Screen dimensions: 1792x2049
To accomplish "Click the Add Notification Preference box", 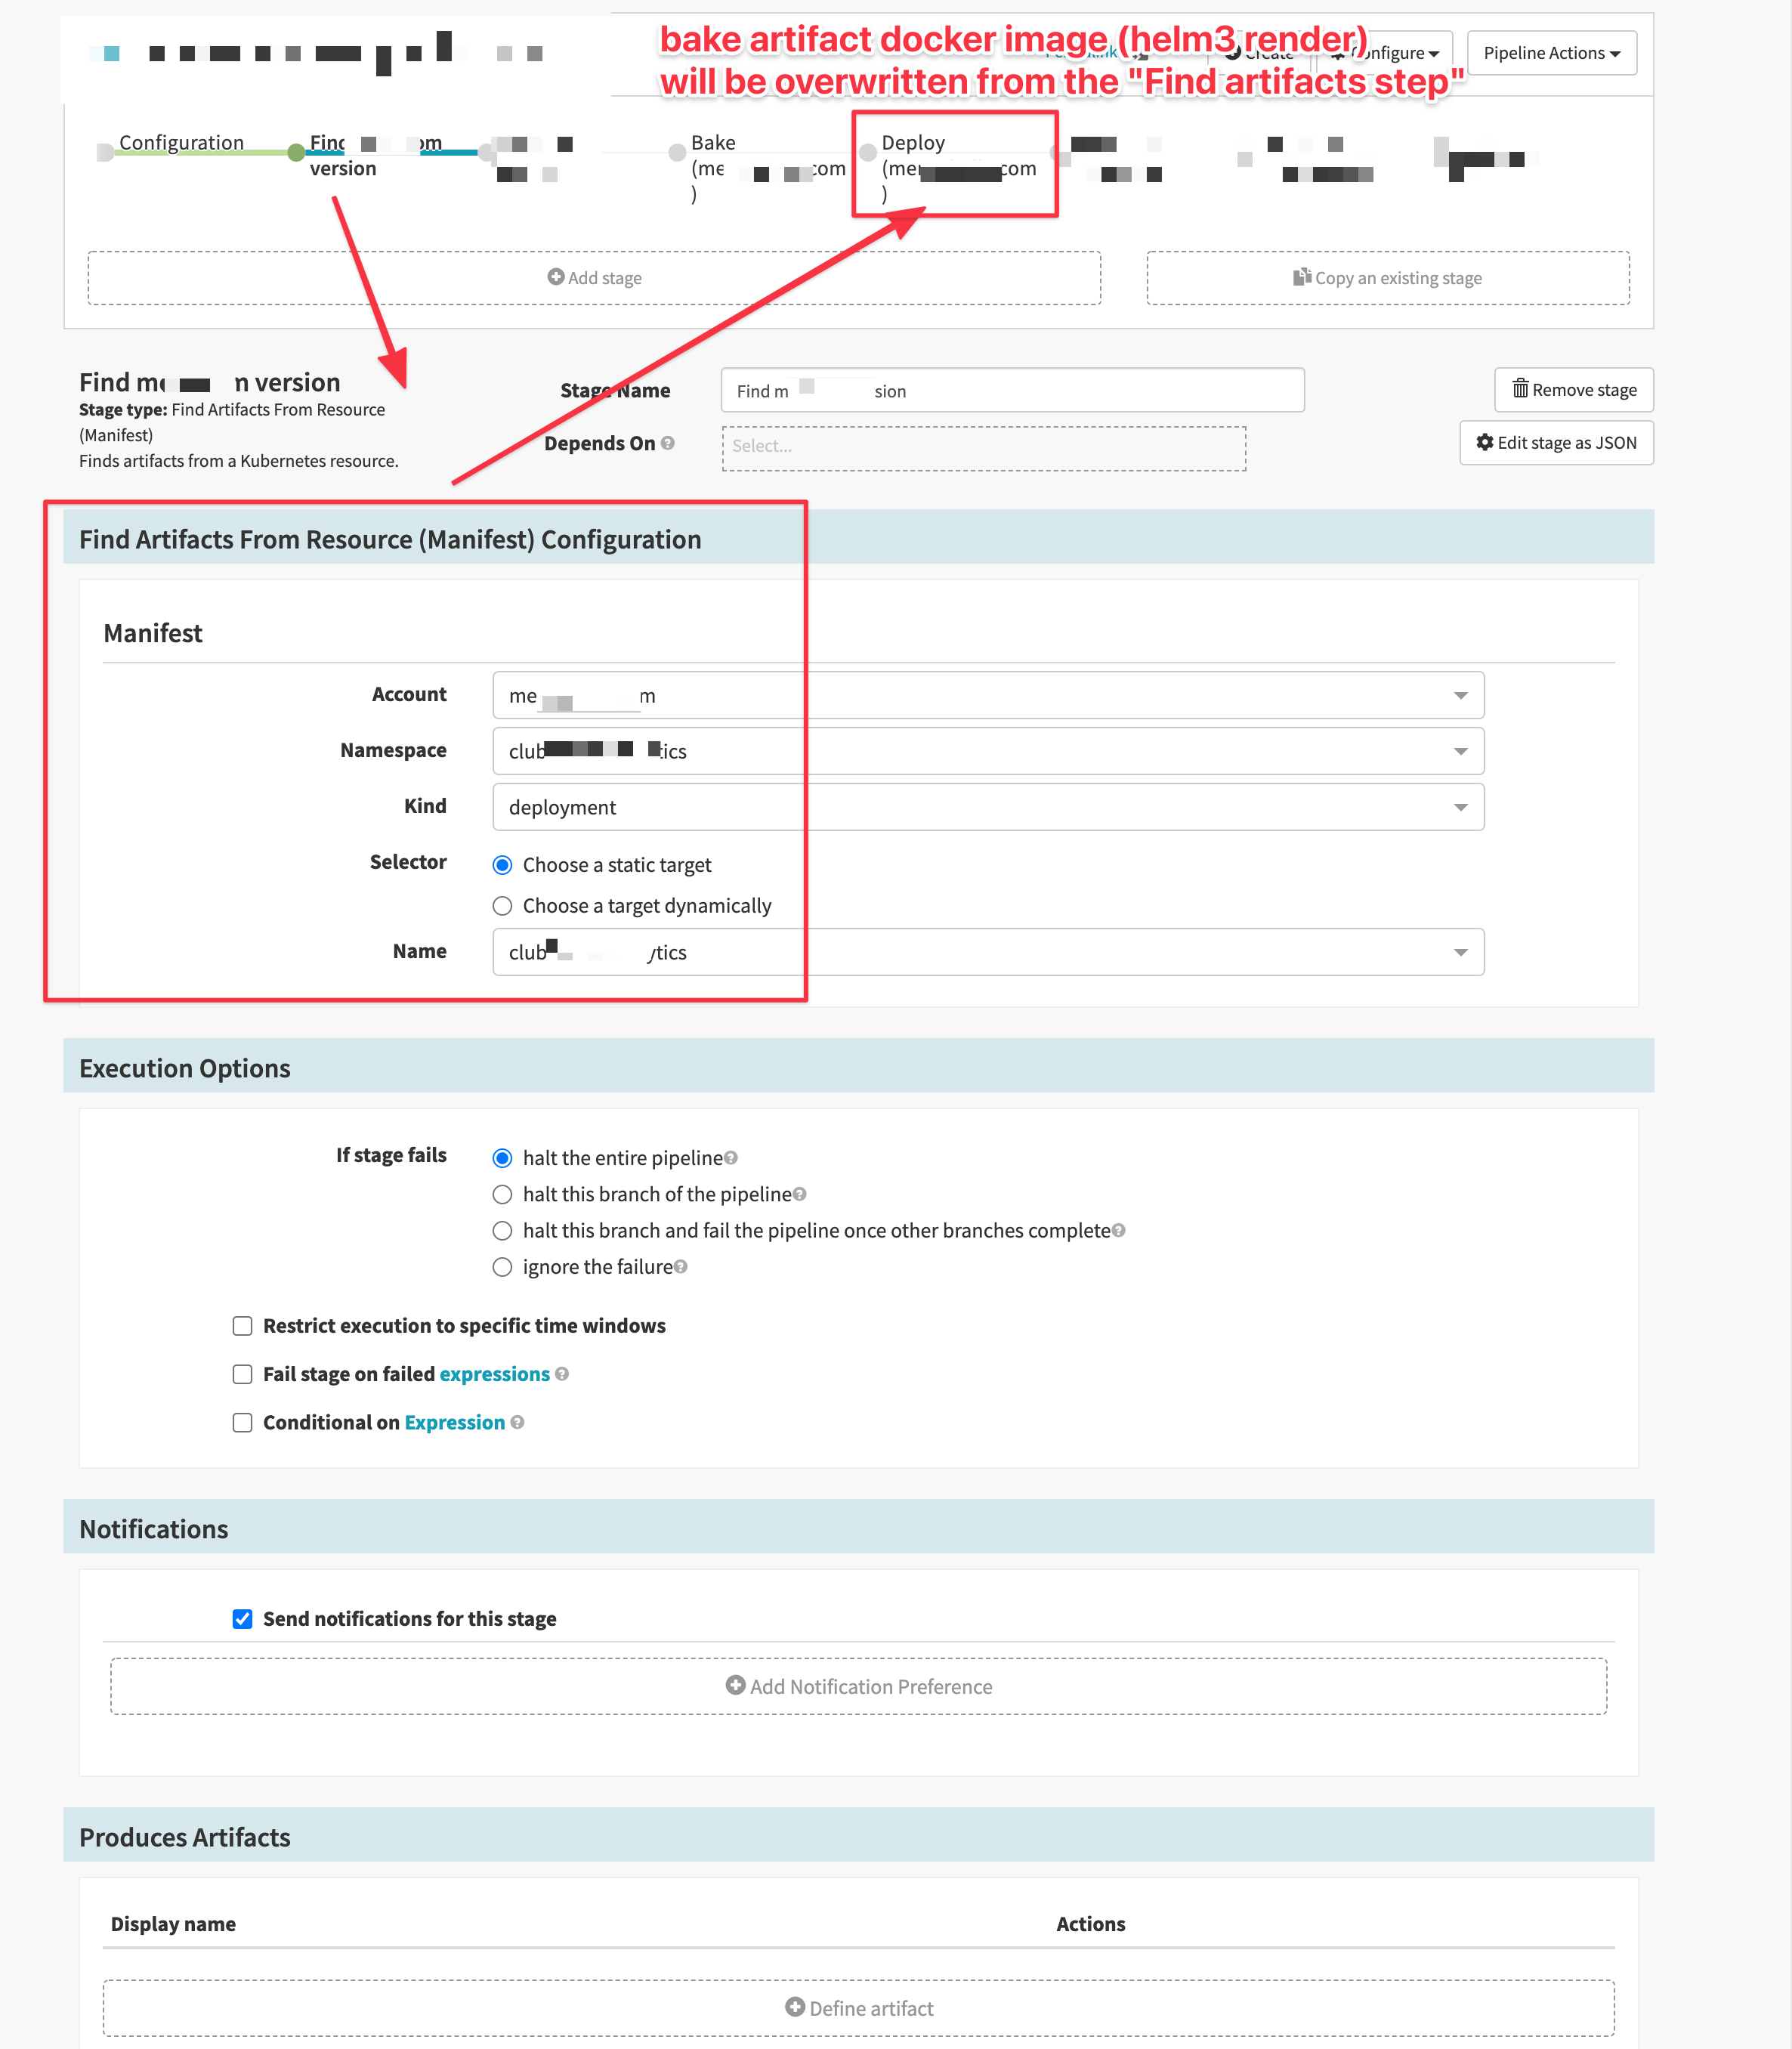I will coord(859,1686).
